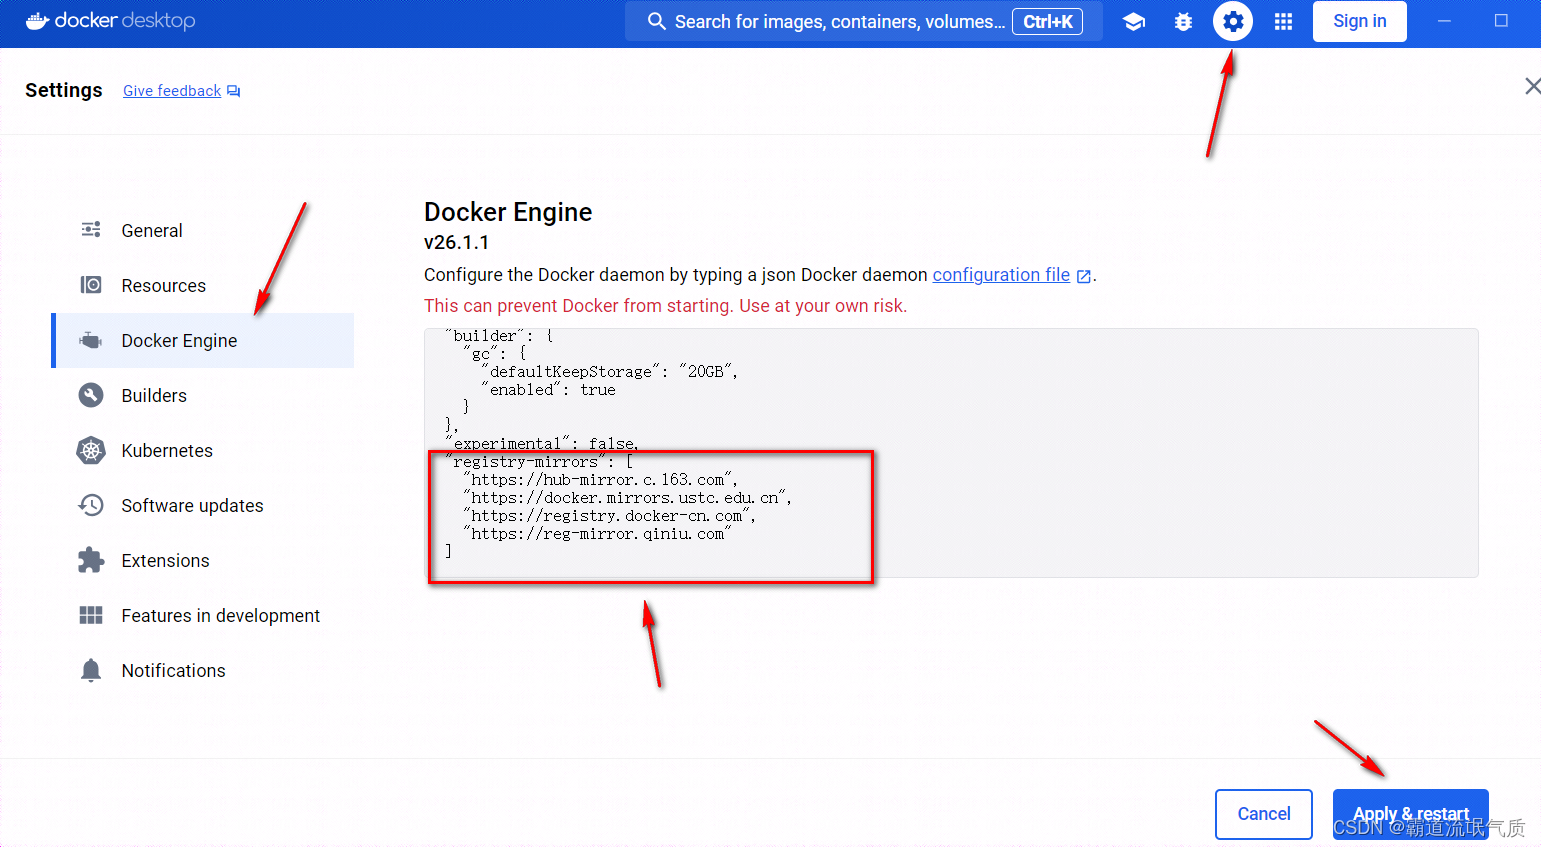
Task: Click the Docker Engine page heading
Action: [508, 212]
